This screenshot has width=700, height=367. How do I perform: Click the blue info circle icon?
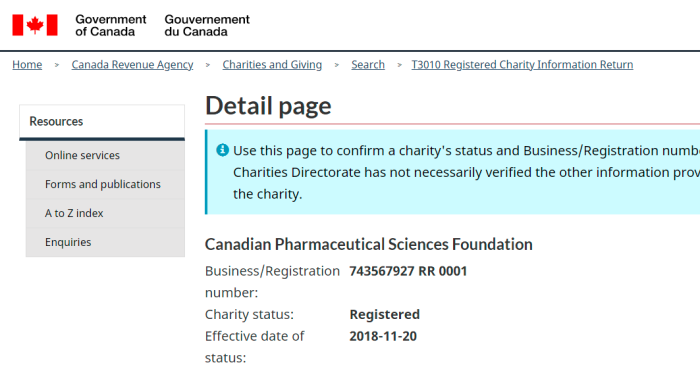pos(222,150)
